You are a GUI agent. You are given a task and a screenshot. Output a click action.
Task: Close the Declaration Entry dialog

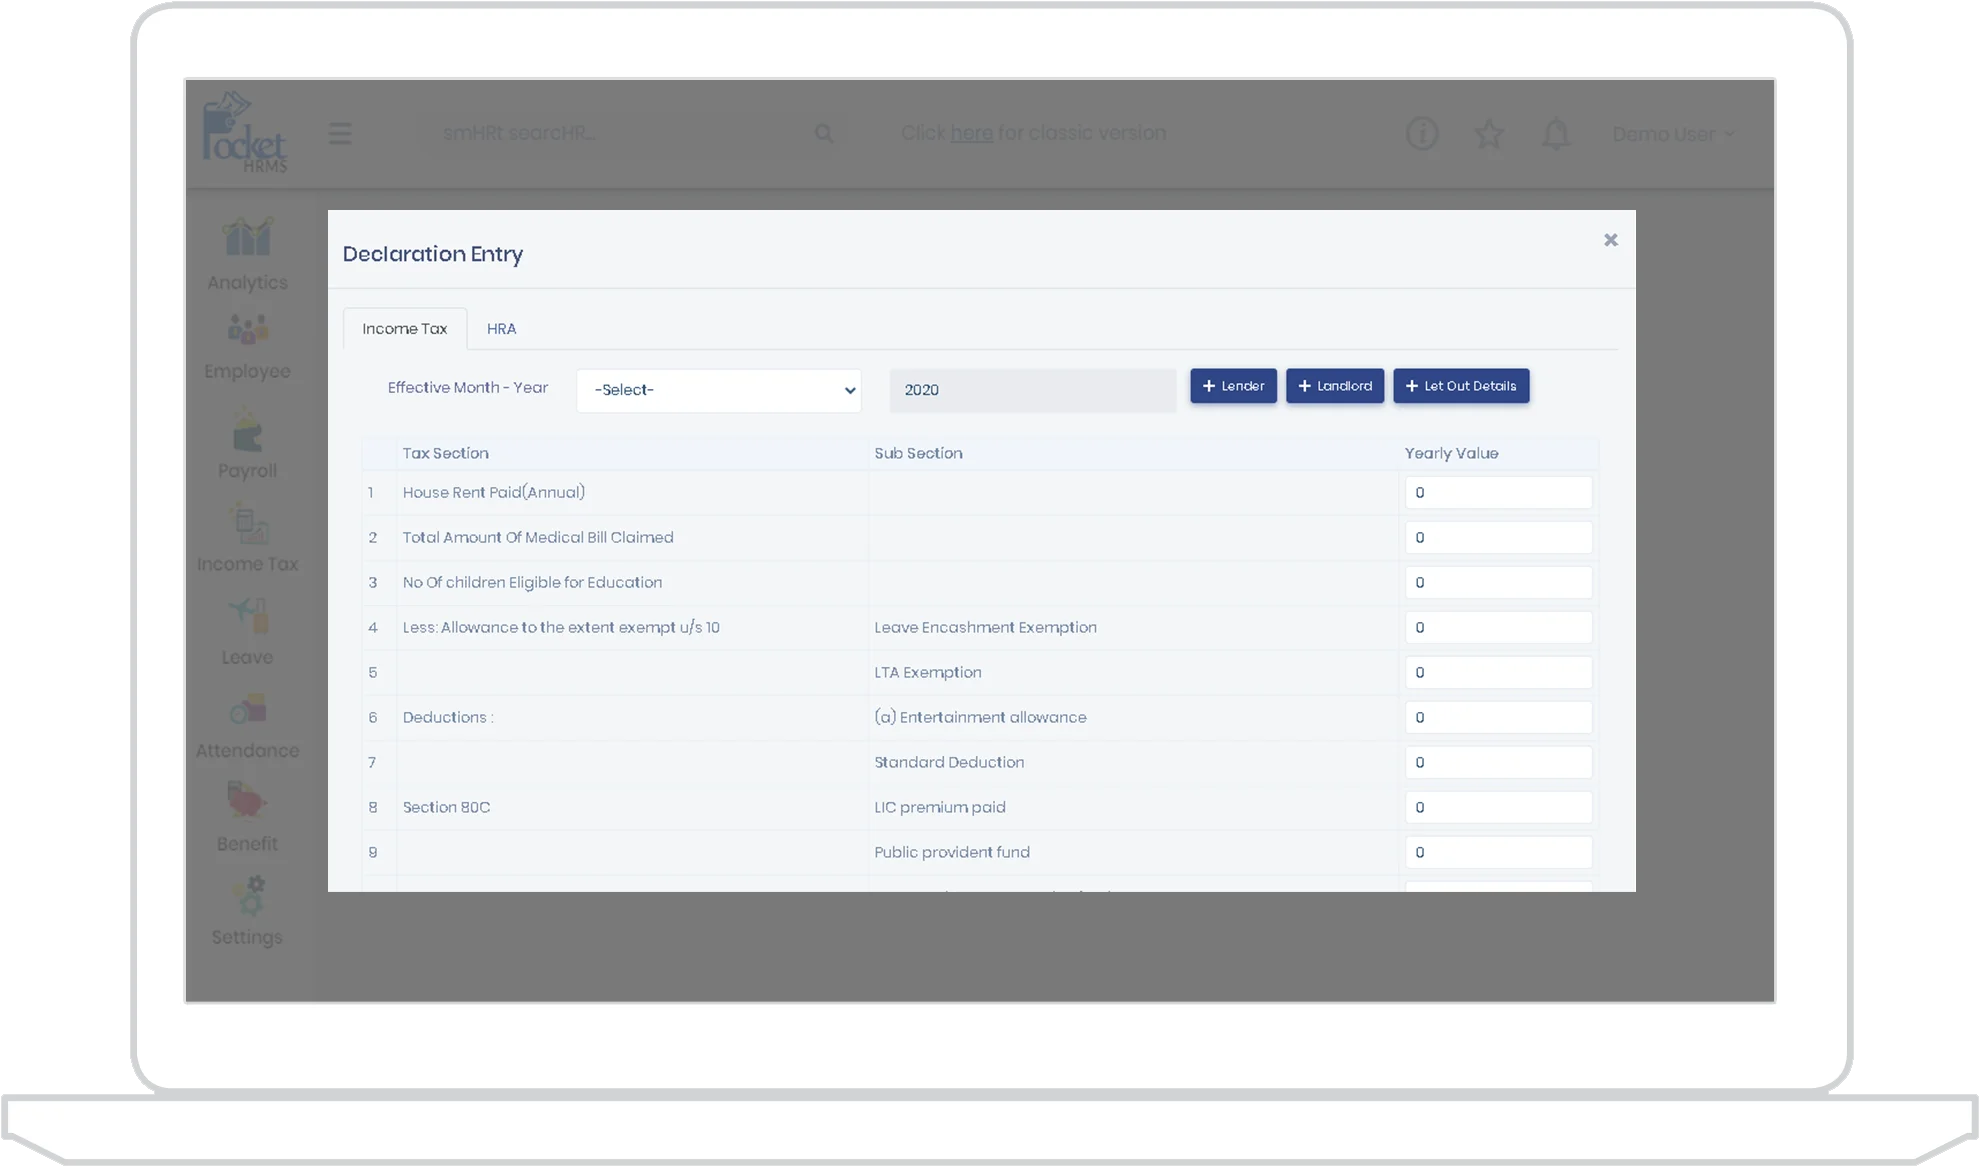(x=1610, y=240)
